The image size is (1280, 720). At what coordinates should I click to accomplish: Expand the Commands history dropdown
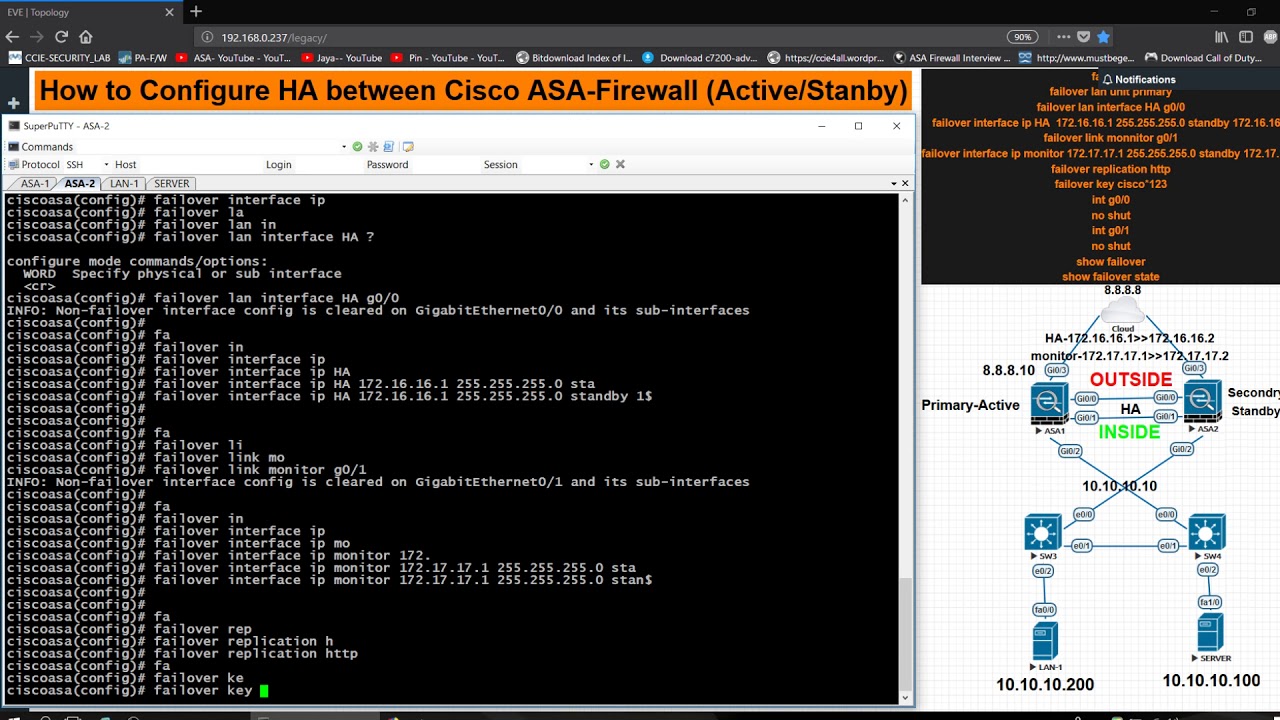(344, 147)
